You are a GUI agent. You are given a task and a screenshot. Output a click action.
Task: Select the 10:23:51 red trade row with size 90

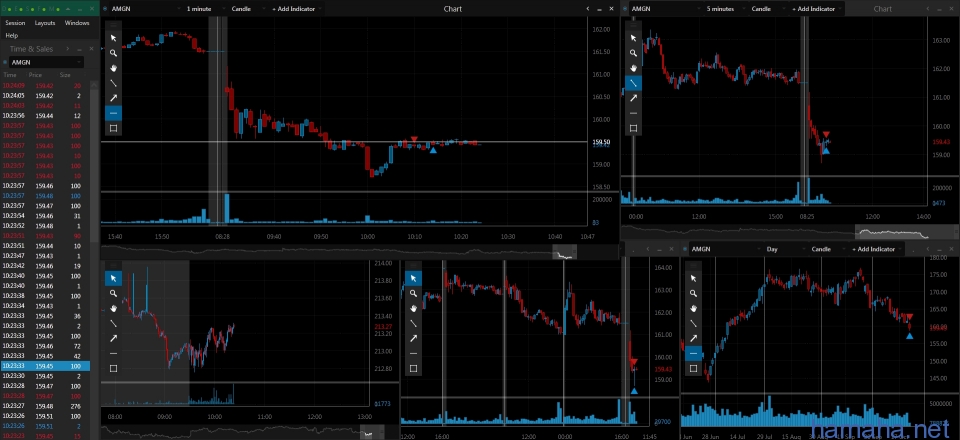[45, 236]
